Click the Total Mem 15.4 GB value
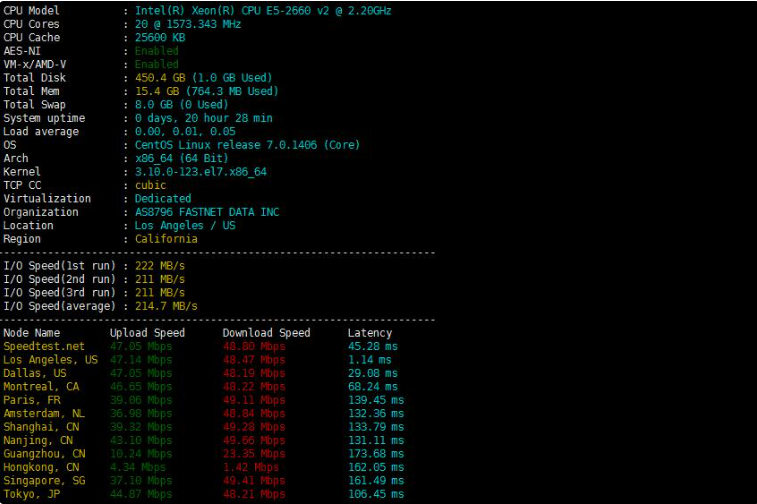This screenshot has width=757, height=504. [206, 91]
